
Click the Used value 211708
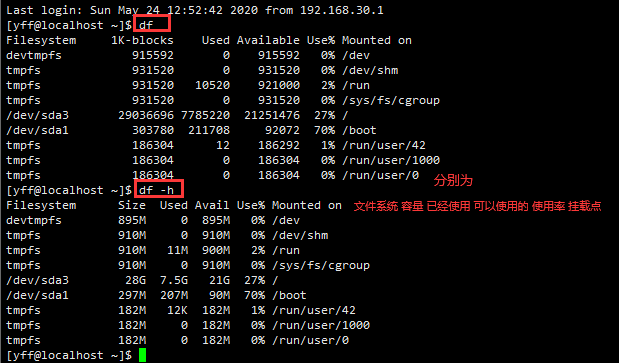coord(209,130)
